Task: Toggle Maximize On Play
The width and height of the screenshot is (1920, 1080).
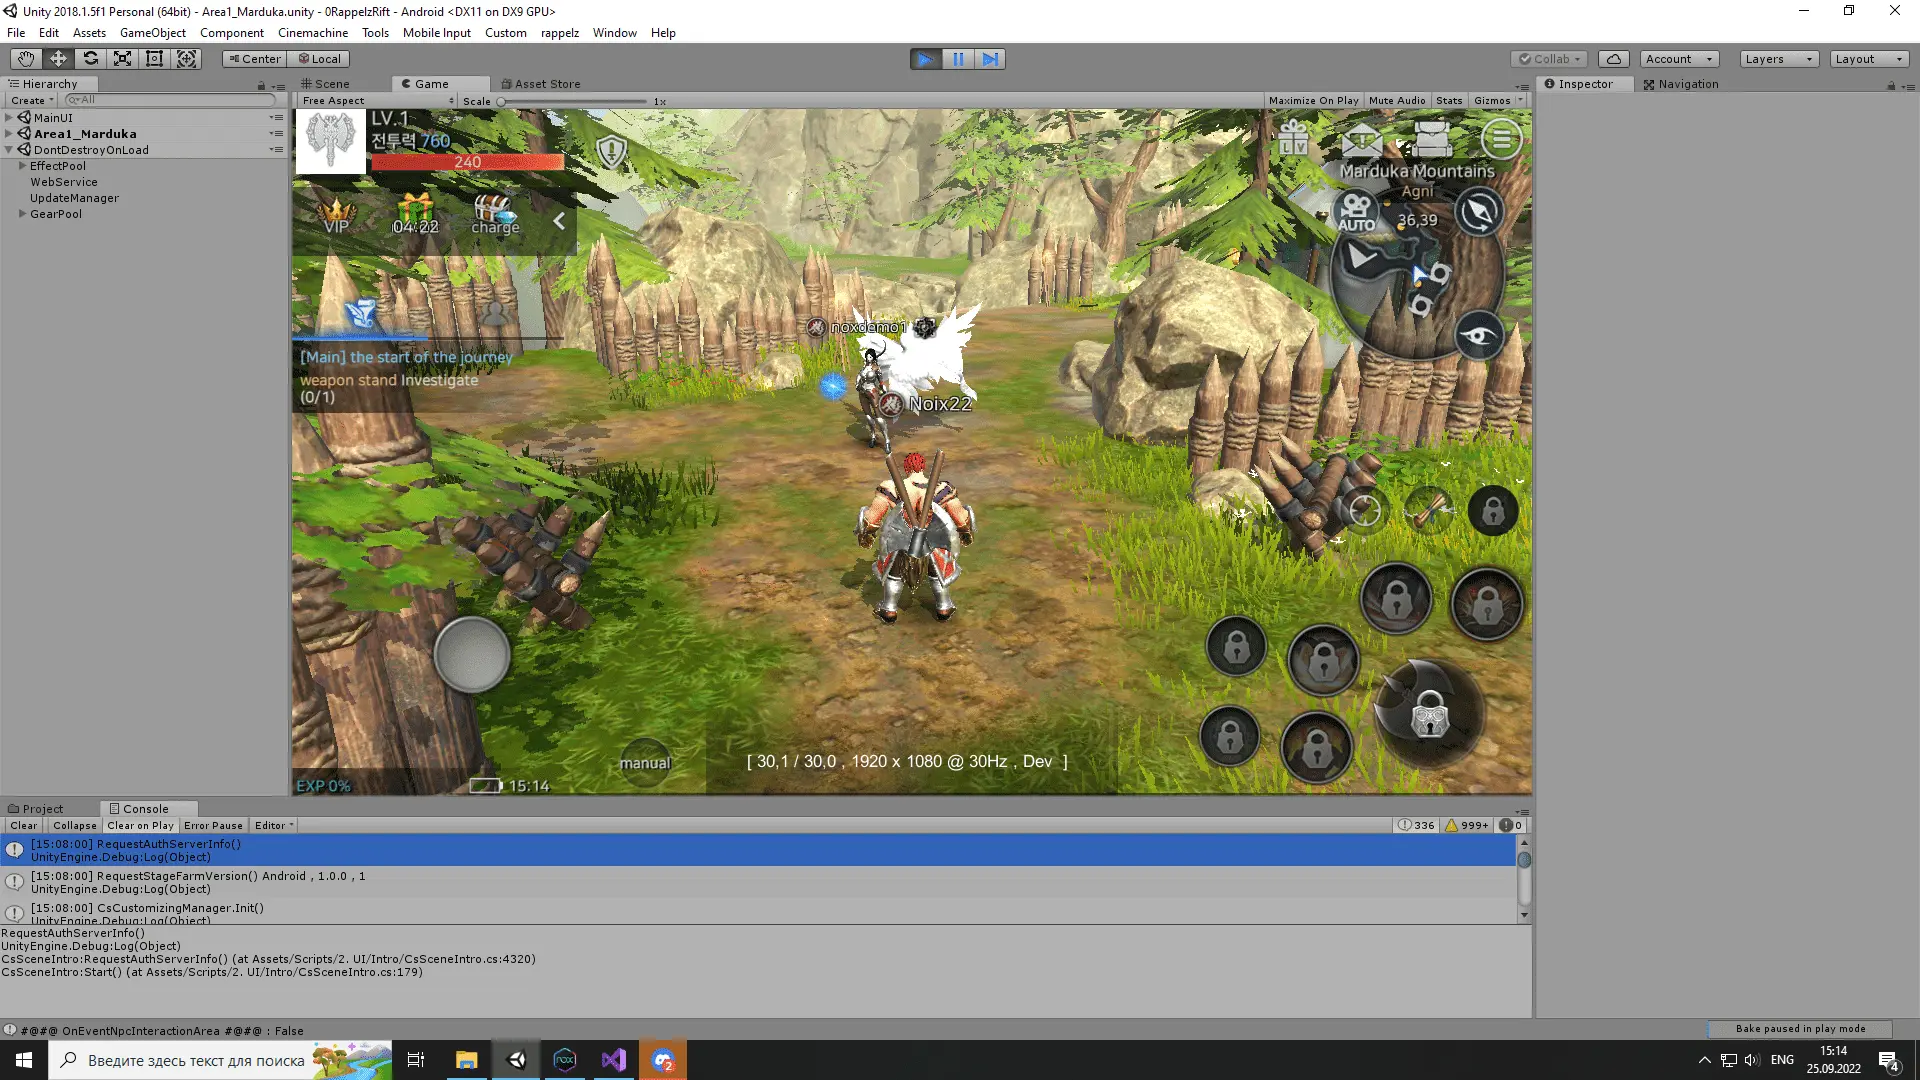Action: tap(1313, 101)
